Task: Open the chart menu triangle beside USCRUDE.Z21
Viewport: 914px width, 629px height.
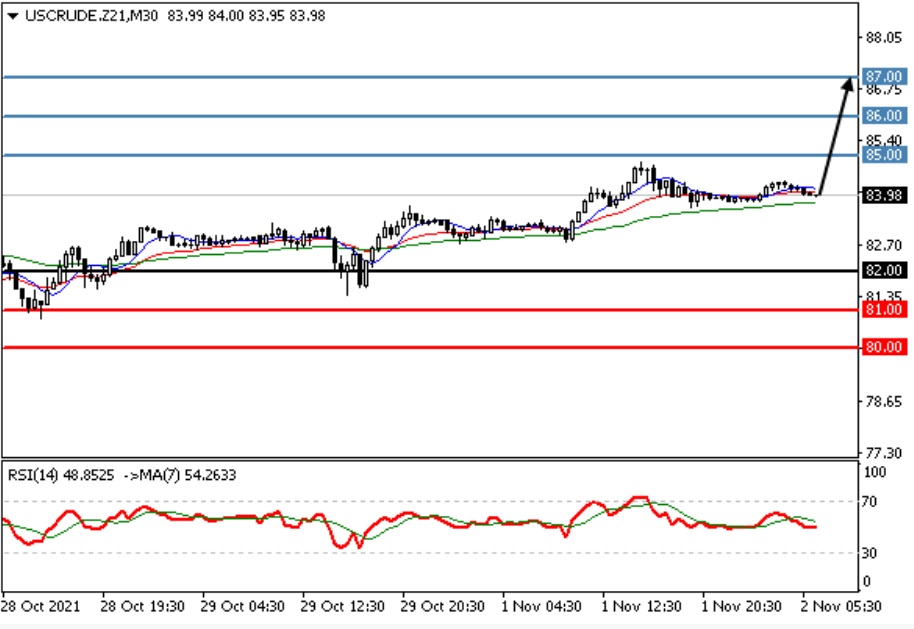Action: pyautogui.click(x=13, y=16)
